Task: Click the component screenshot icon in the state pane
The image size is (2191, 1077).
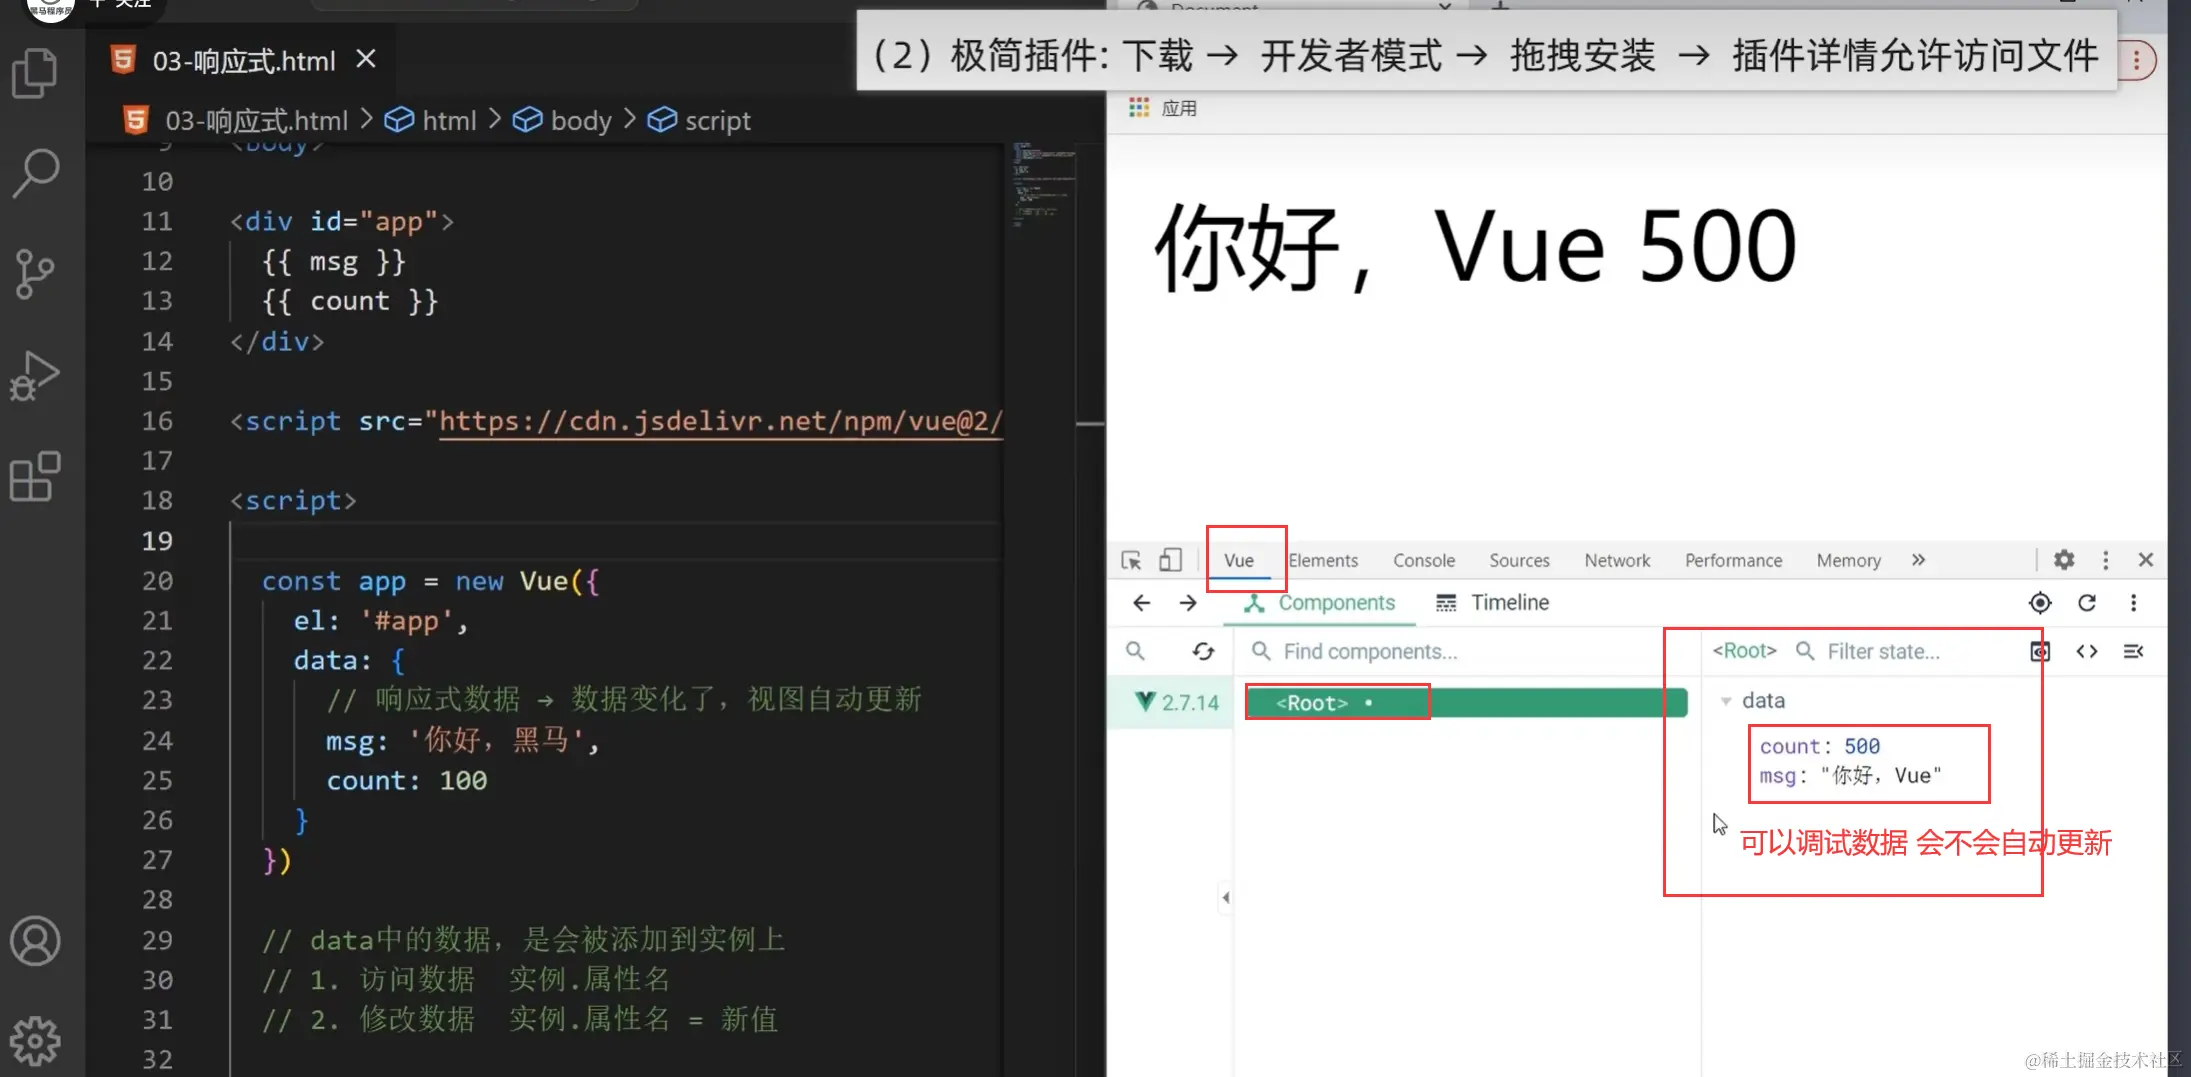Action: (2040, 651)
